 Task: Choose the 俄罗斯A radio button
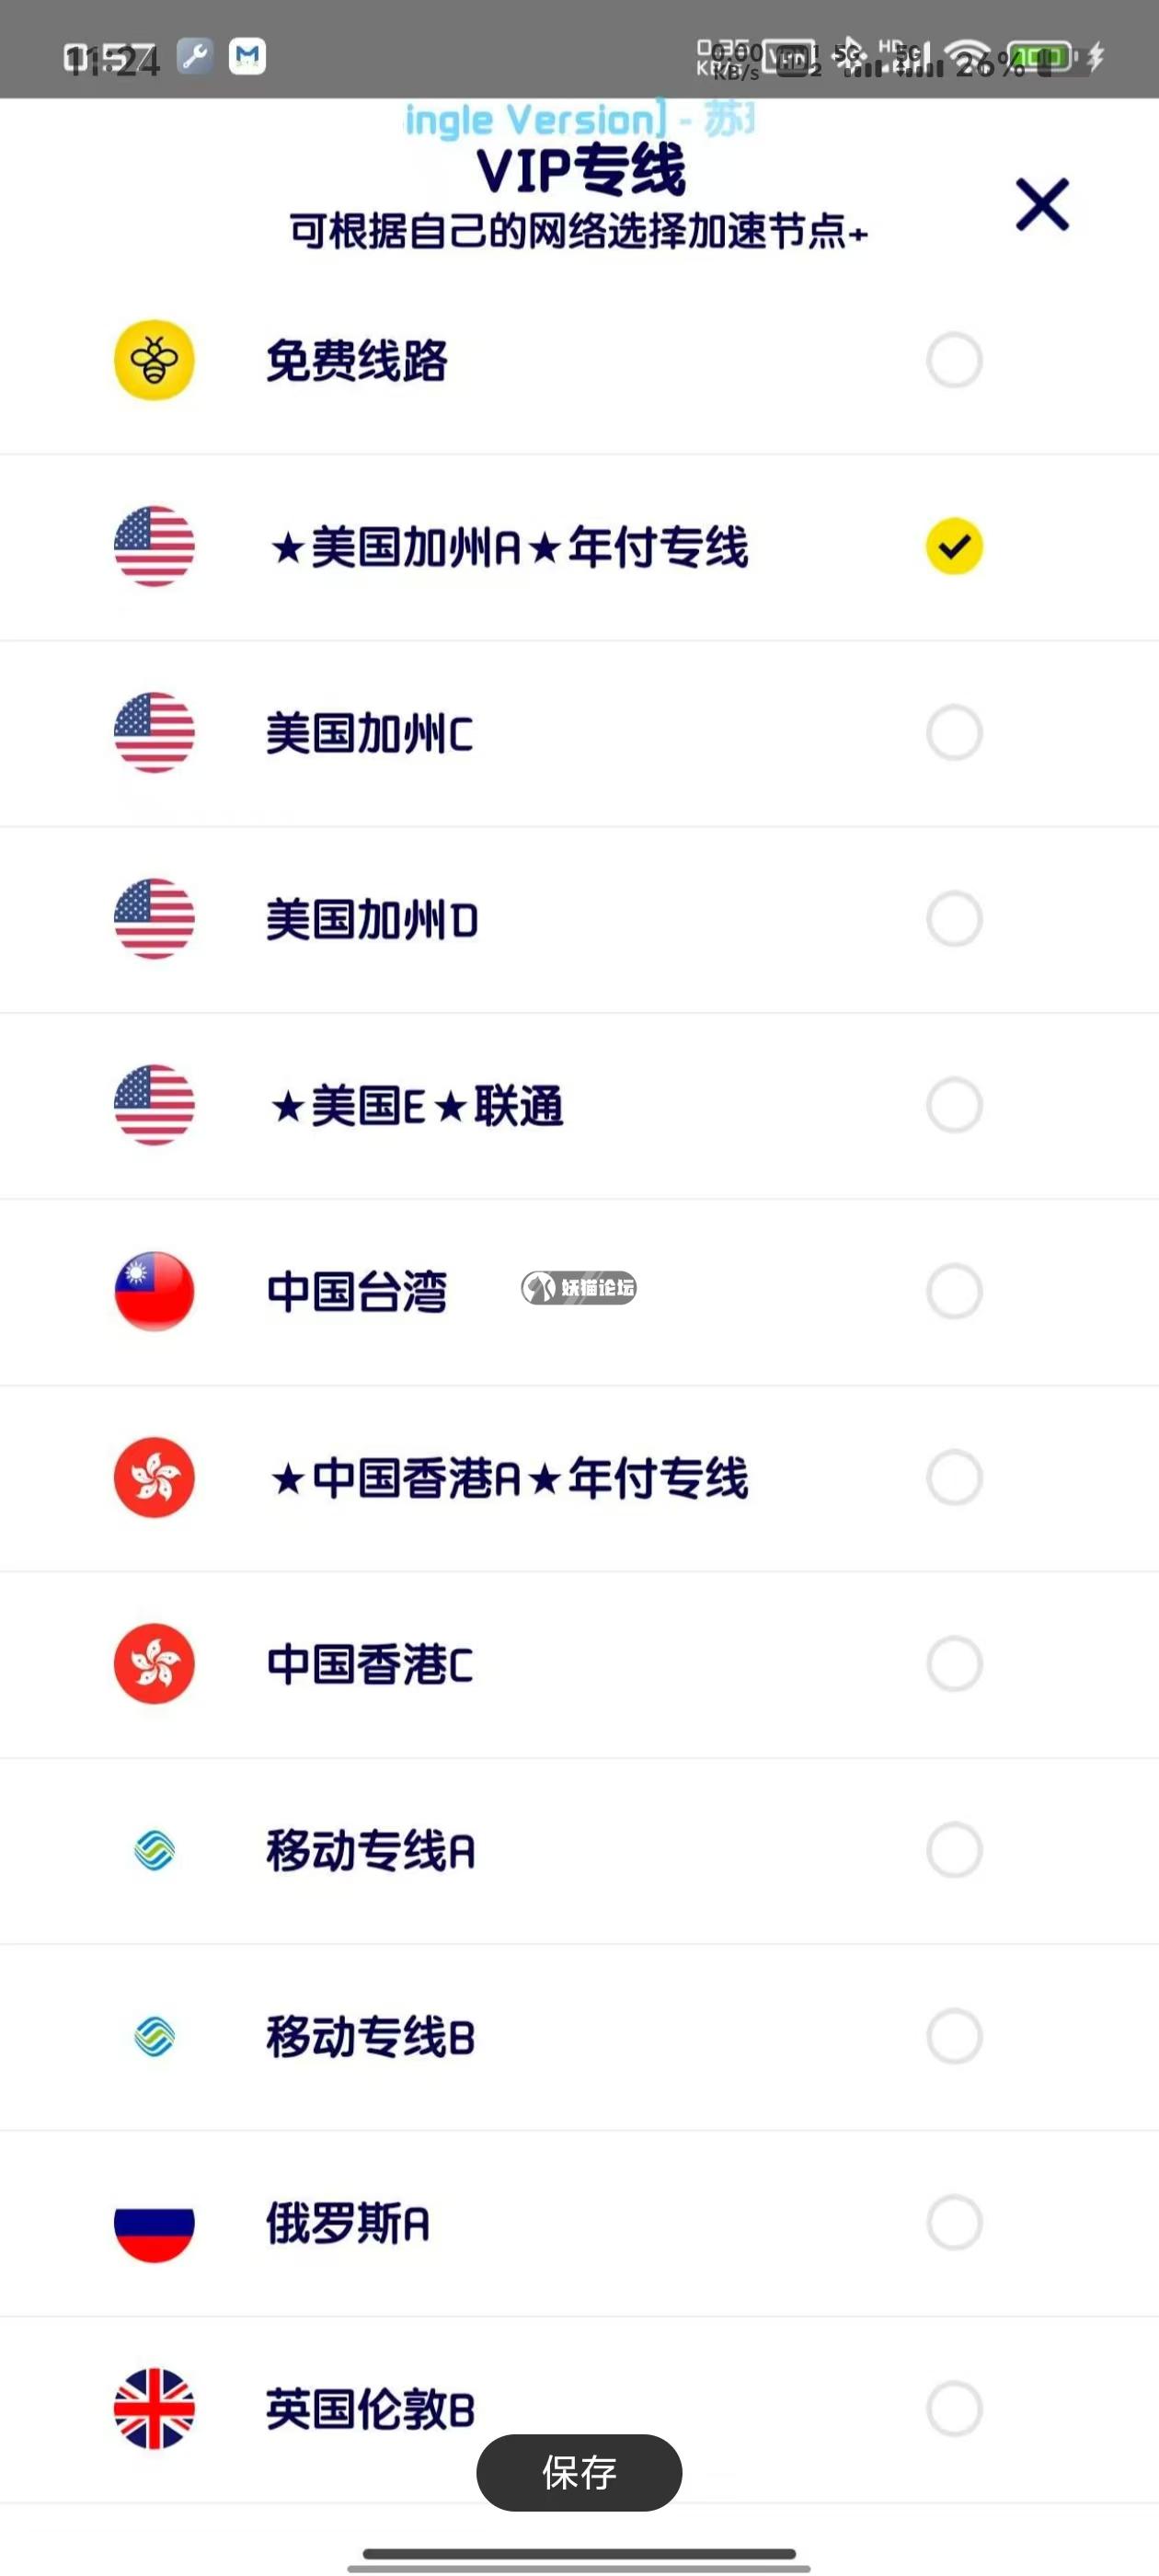[954, 2222]
